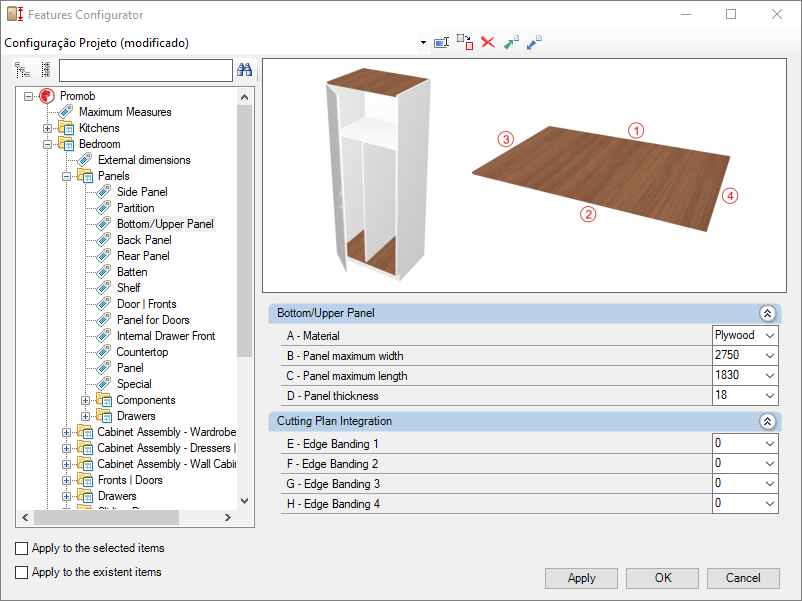Click the green arrow export icon
The image size is (802, 601).
(x=511, y=42)
